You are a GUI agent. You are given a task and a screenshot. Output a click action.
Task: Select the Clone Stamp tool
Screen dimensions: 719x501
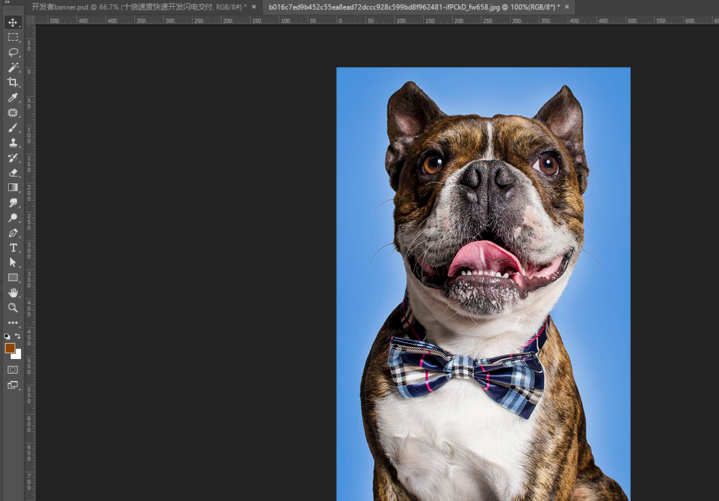(13, 142)
